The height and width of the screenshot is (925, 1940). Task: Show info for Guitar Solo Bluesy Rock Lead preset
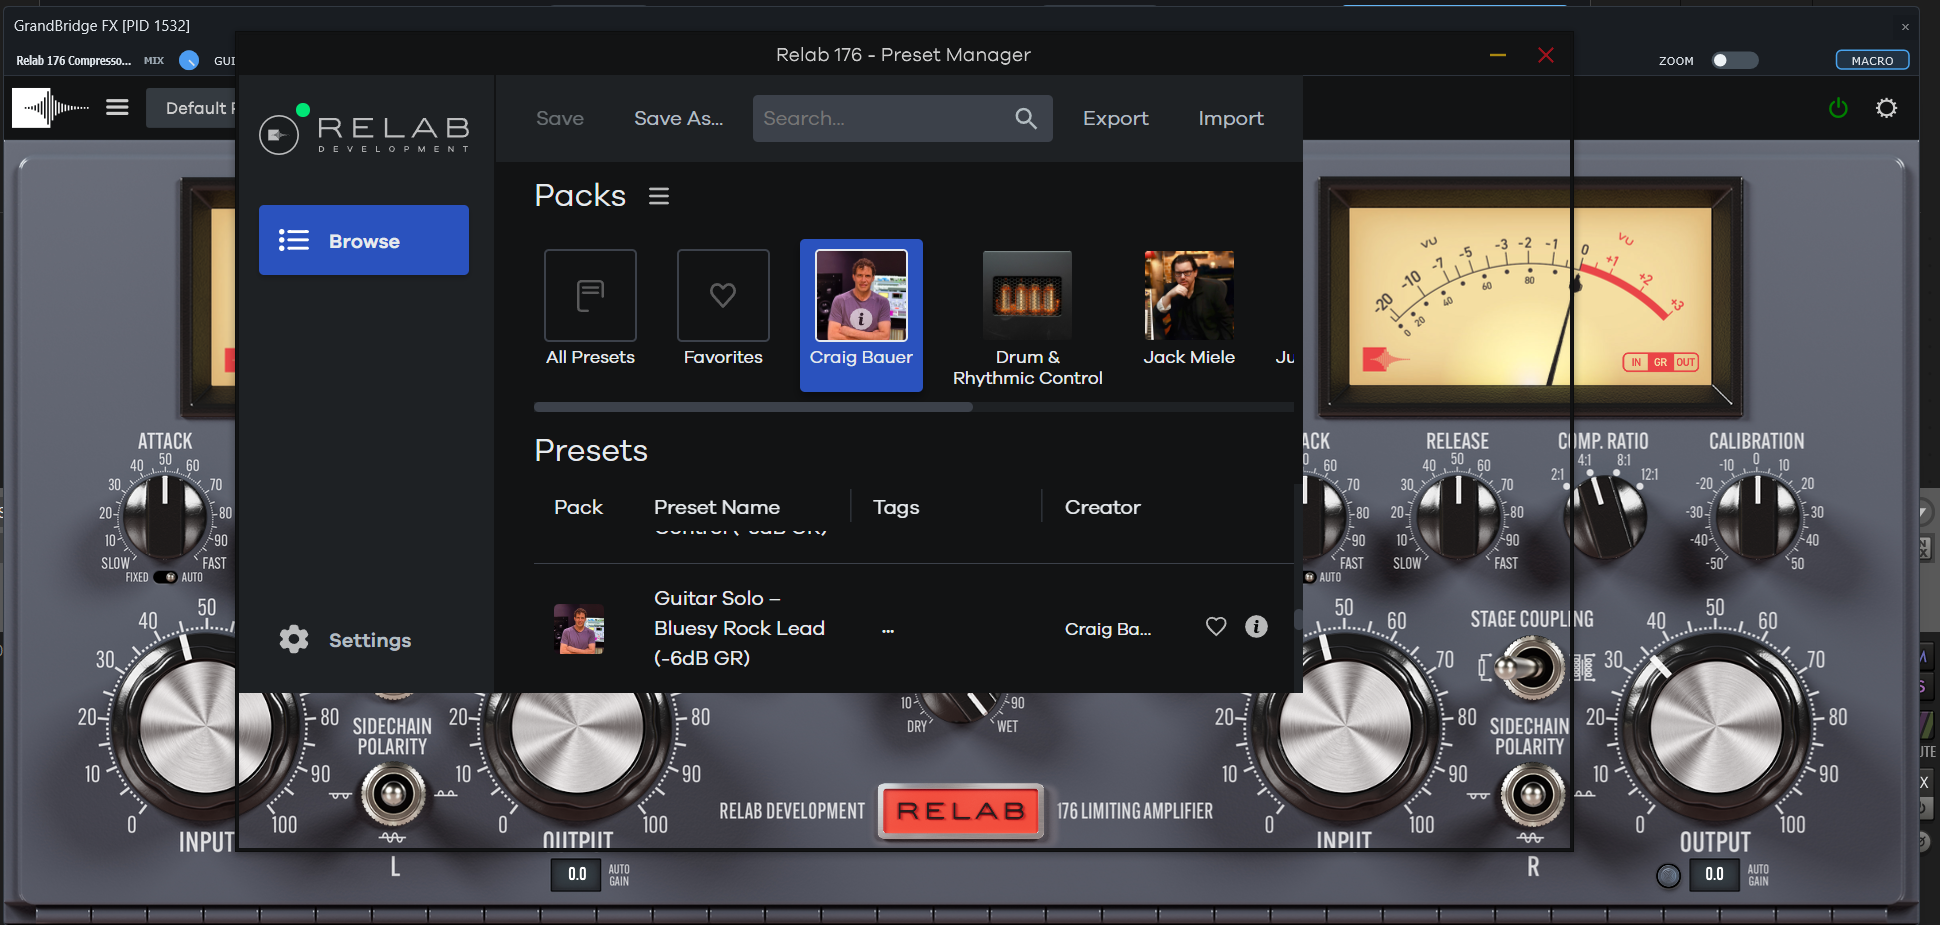1256,627
